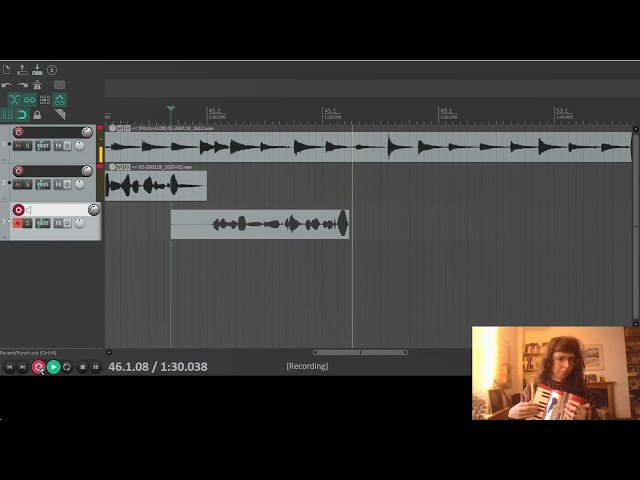Toggle repeat loop button
The image size is (640, 480).
[x=67, y=367]
